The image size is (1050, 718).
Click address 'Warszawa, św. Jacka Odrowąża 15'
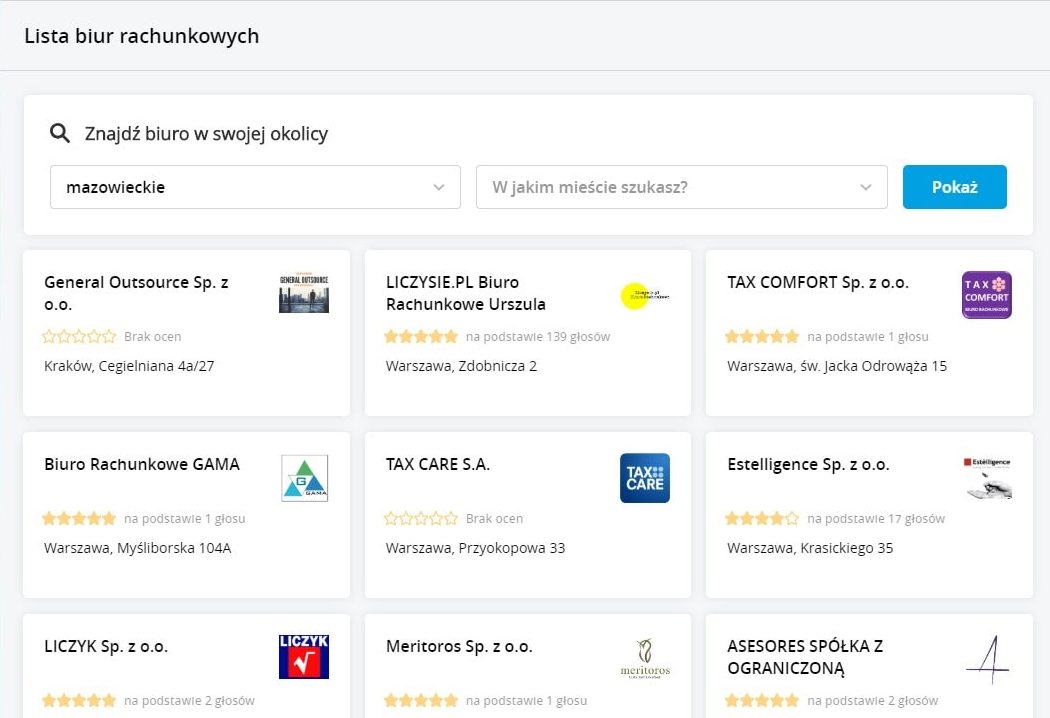click(x=837, y=366)
